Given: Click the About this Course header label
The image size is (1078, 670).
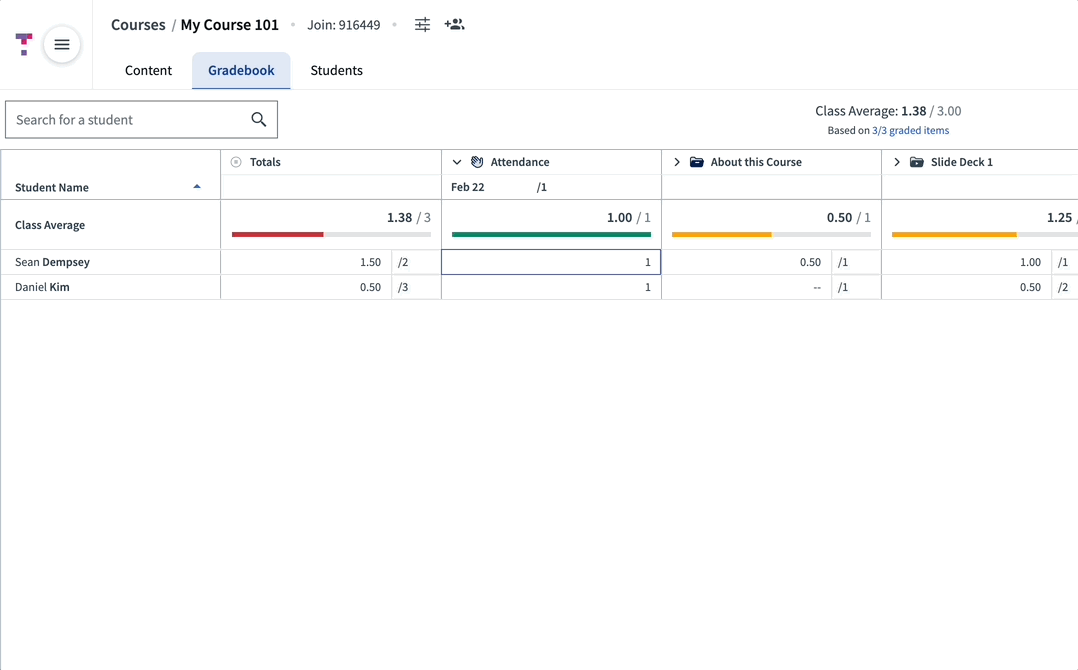Looking at the screenshot, I should [x=756, y=162].
